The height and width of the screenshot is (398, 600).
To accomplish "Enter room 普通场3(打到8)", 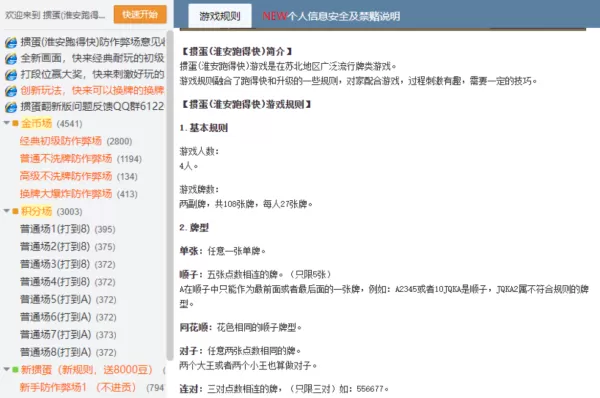I will [x=68, y=264].
